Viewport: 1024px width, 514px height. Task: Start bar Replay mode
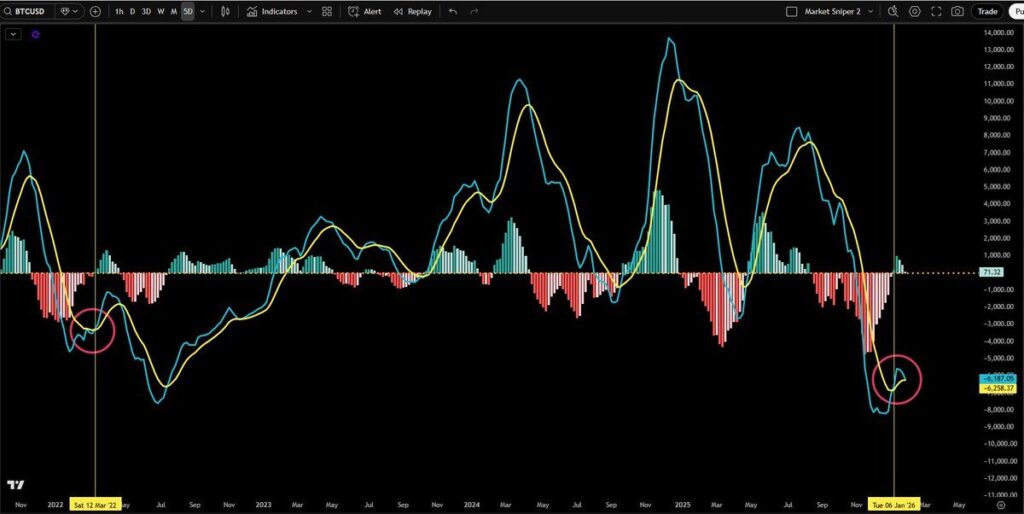click(412, 11)
